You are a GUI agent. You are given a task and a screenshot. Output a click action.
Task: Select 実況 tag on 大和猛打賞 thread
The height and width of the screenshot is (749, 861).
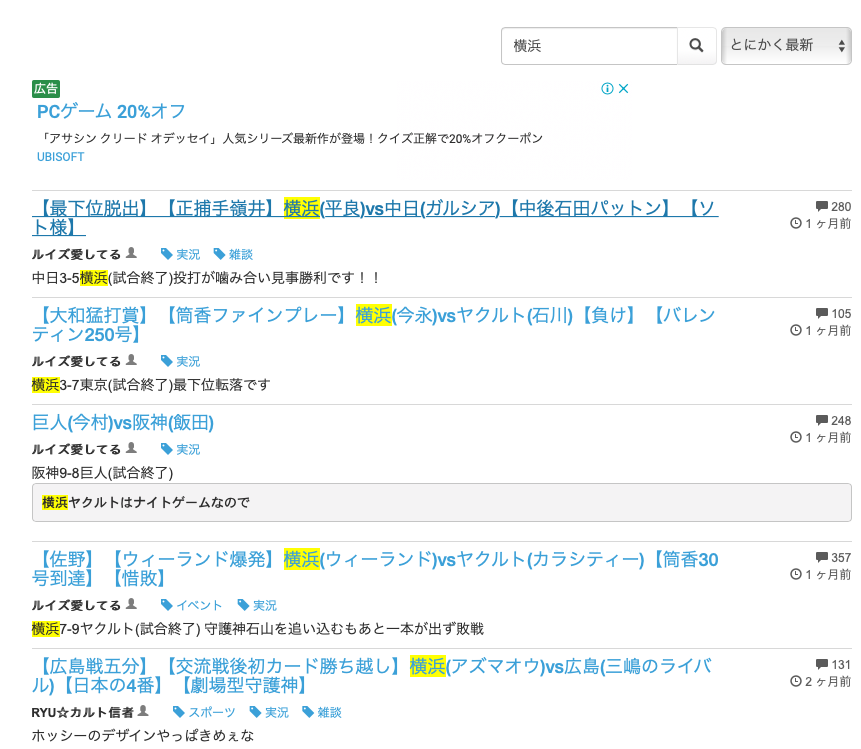tap(181, 361)
